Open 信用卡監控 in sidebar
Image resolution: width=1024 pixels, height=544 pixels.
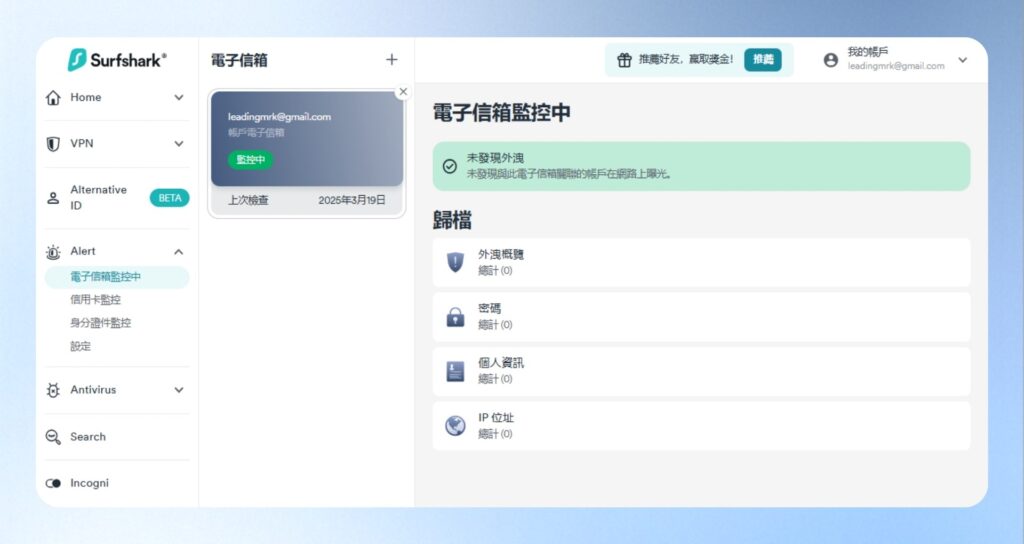click(x=95, y=300)
